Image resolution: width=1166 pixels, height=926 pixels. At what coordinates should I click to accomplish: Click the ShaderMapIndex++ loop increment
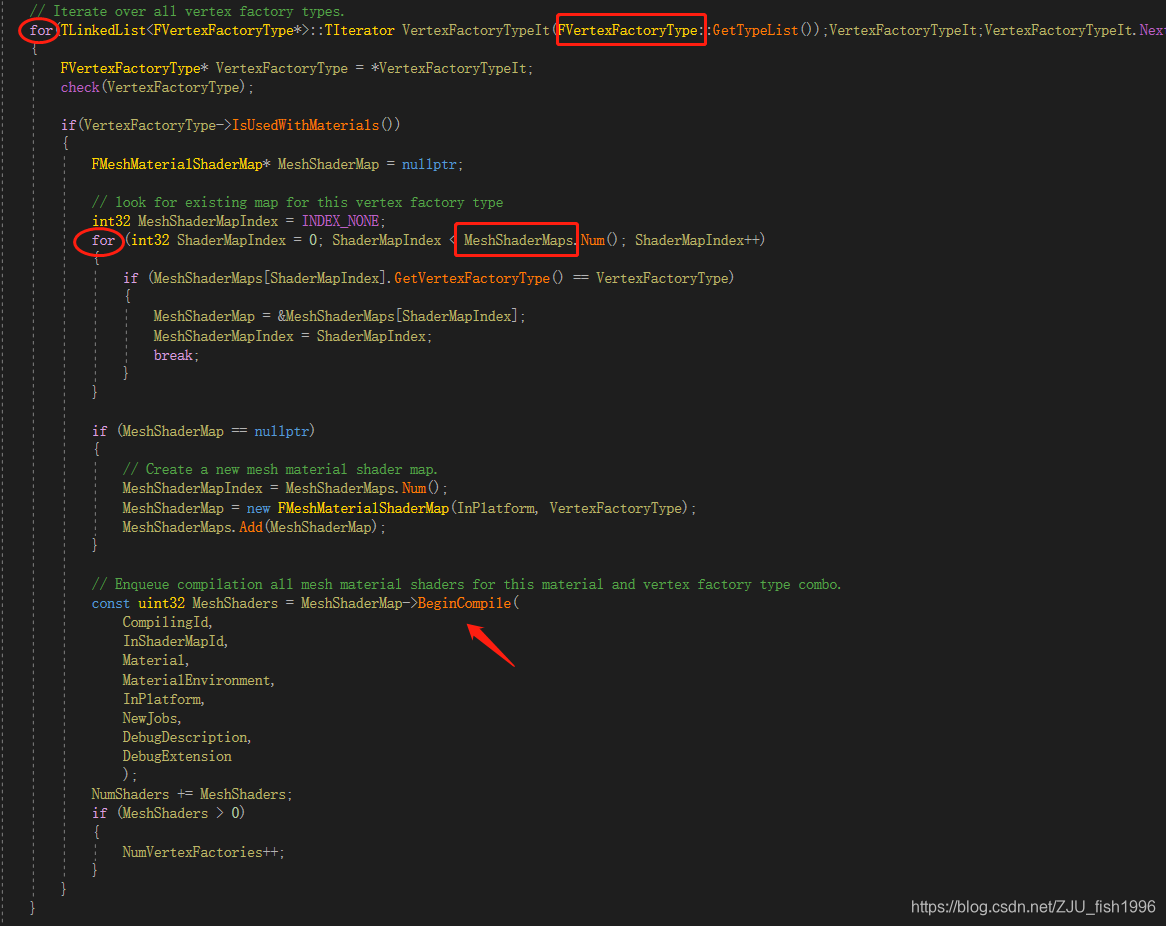[x=697, y=240]
